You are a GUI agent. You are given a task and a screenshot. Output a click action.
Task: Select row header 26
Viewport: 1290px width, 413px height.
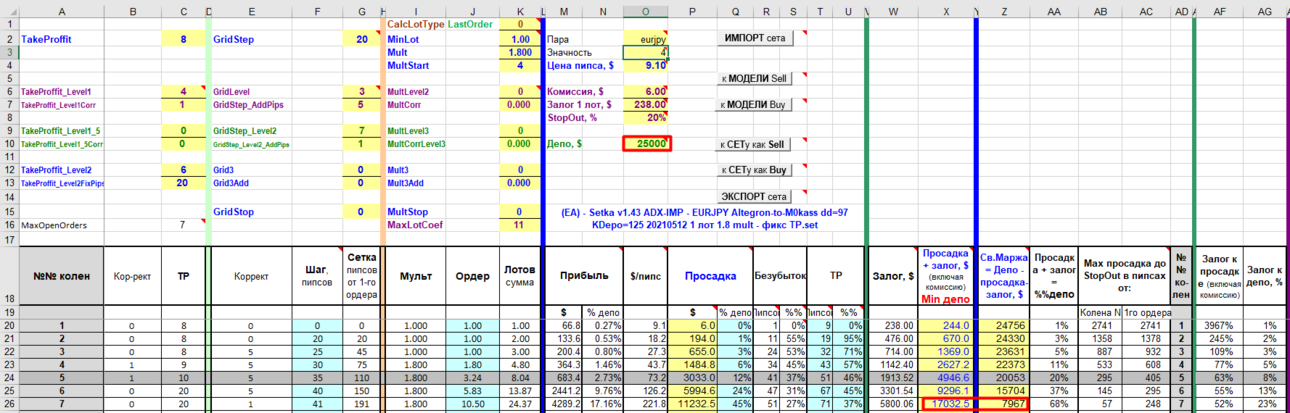(x=8, y=405)
